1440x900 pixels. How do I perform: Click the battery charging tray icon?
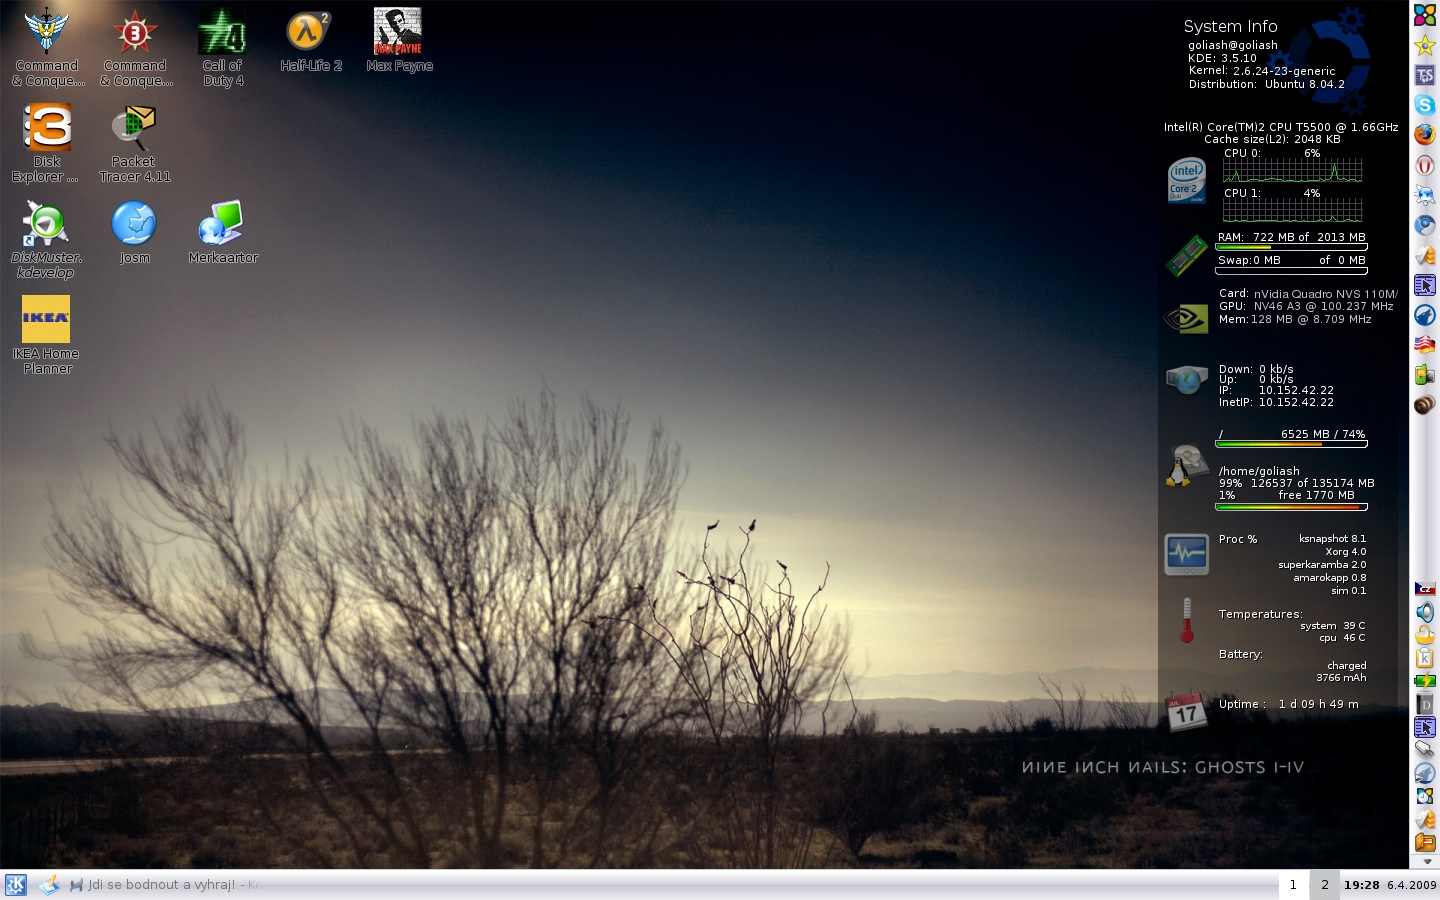(x=1424, y=681)
